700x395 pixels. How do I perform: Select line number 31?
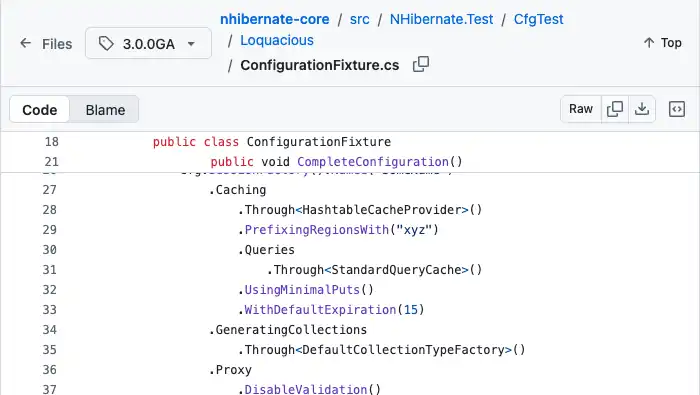[x=50, y=270]
